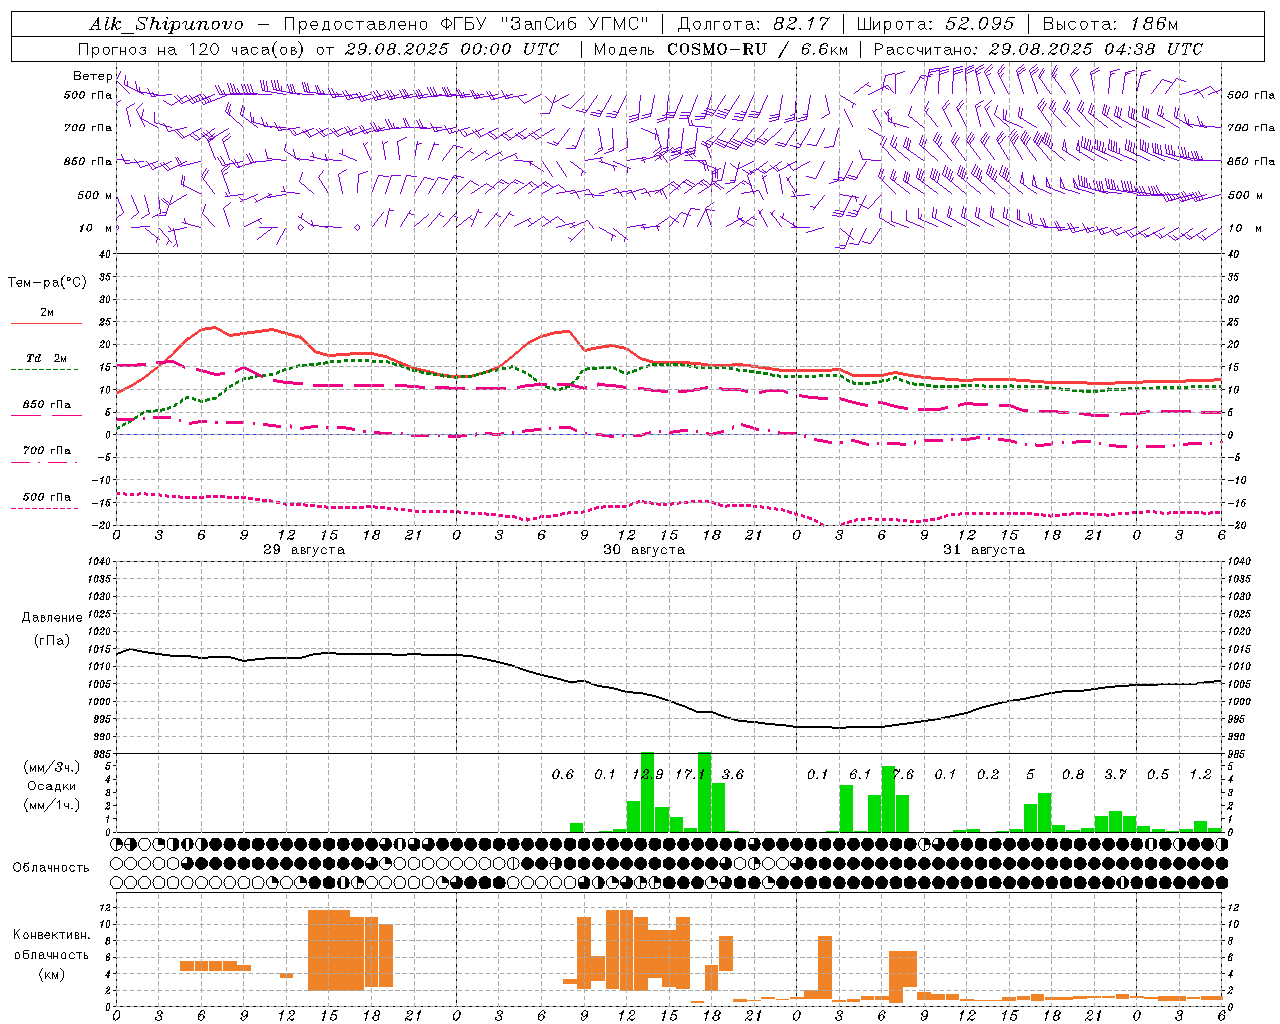Click the Долгота: 82.17 value
1280x1024 pixels.
[754, 24]
